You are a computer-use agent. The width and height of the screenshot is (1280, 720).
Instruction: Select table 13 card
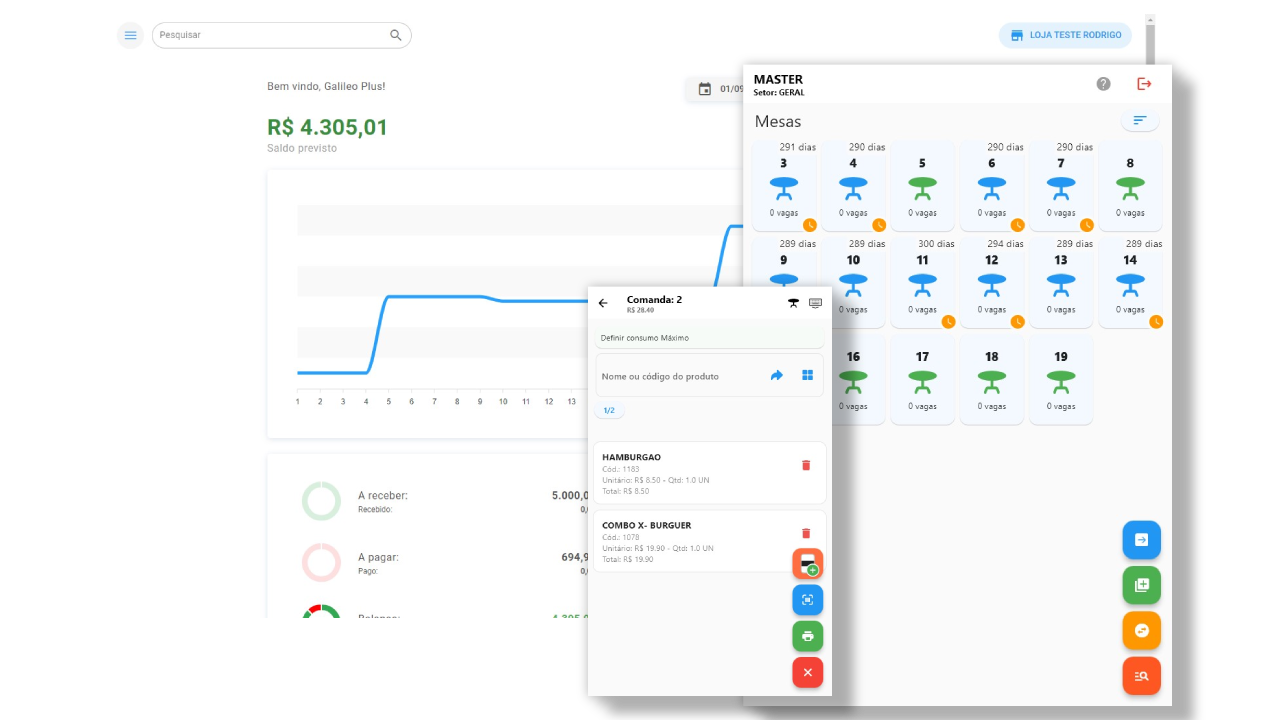[1061, 282]
